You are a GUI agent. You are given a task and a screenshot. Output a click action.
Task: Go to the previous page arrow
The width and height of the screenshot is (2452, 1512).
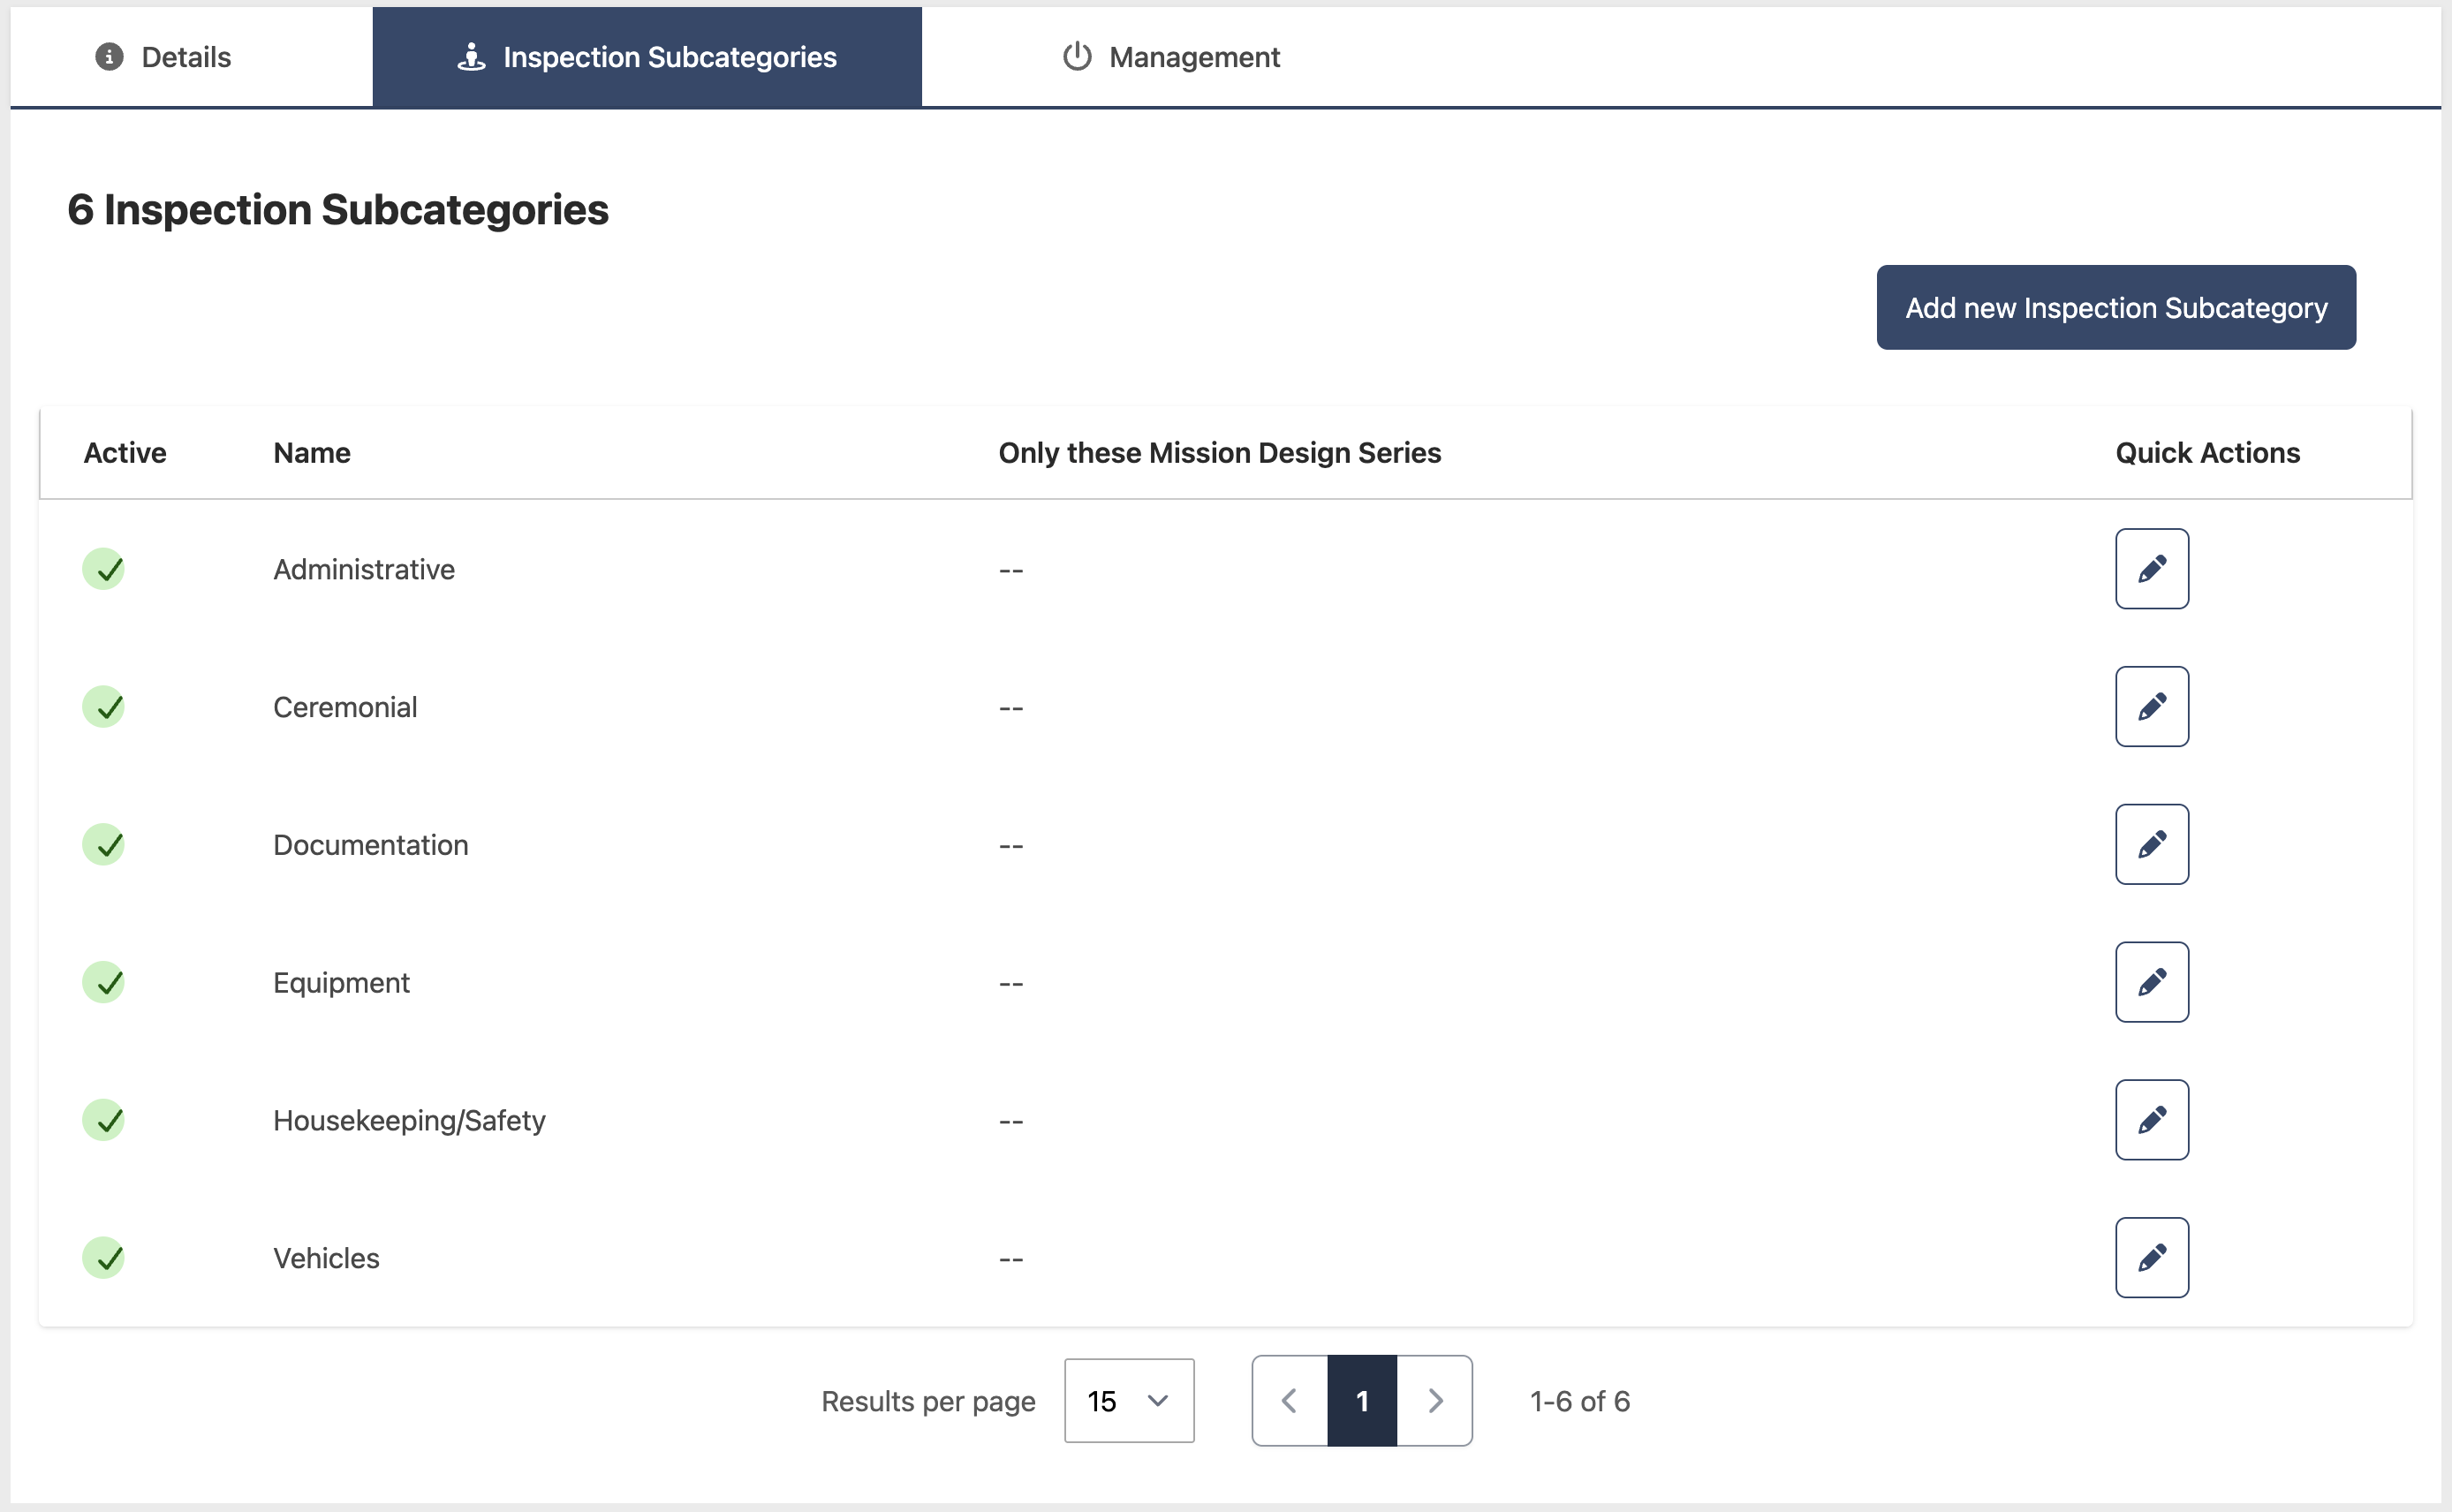[1290, 1401]
